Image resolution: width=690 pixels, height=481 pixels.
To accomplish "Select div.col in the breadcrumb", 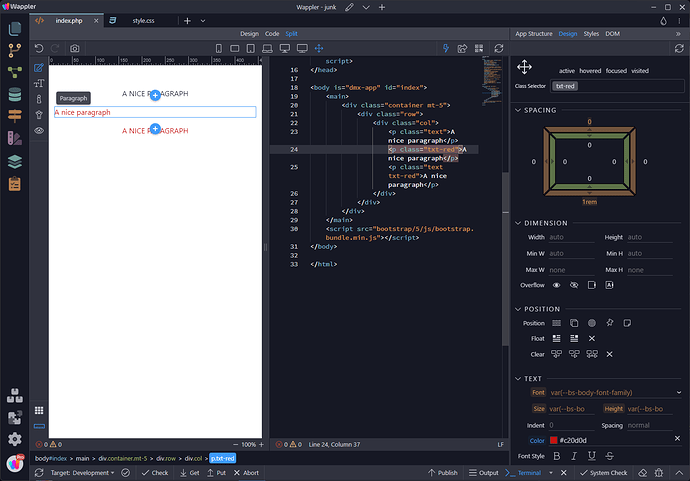I will pyautogui.click(x=193, y=458).
